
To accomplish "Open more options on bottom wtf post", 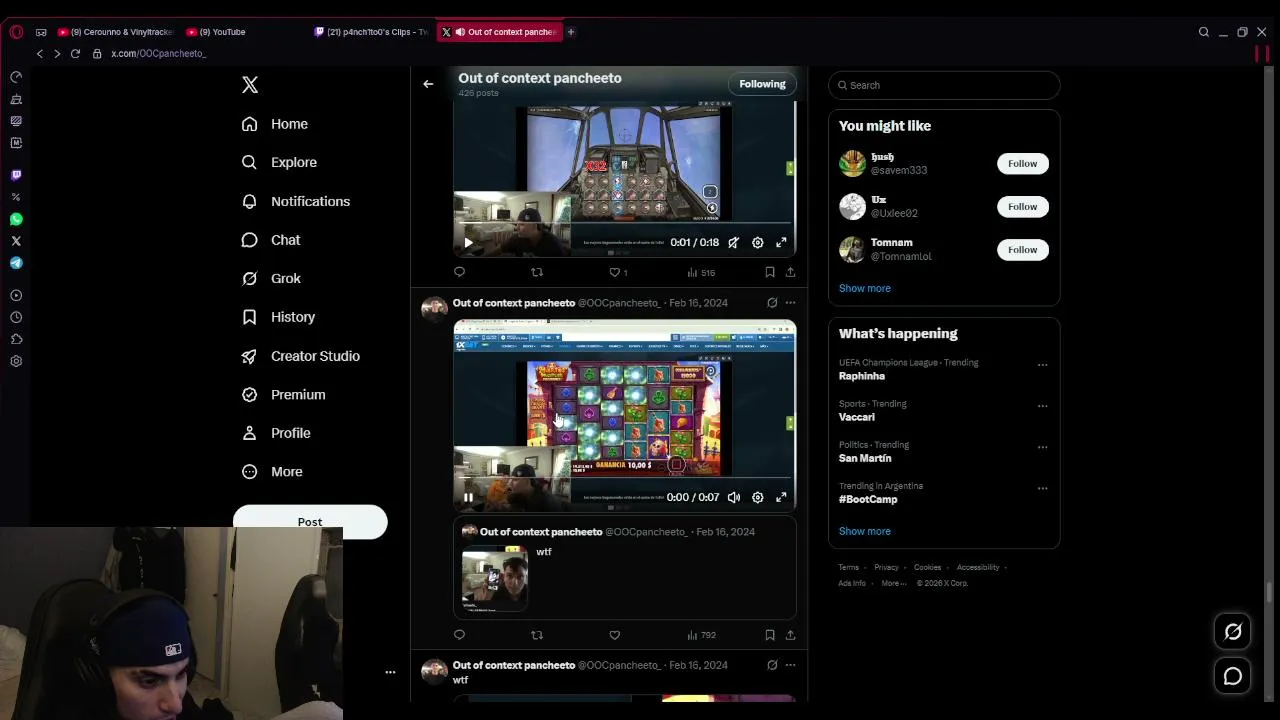I will pos(790,665).
